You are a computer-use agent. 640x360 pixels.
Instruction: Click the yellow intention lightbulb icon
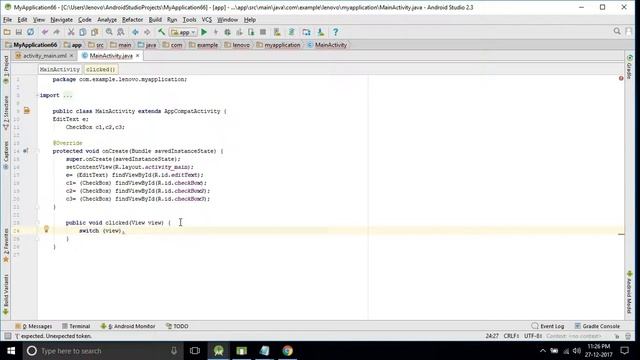tap(46, 229)
